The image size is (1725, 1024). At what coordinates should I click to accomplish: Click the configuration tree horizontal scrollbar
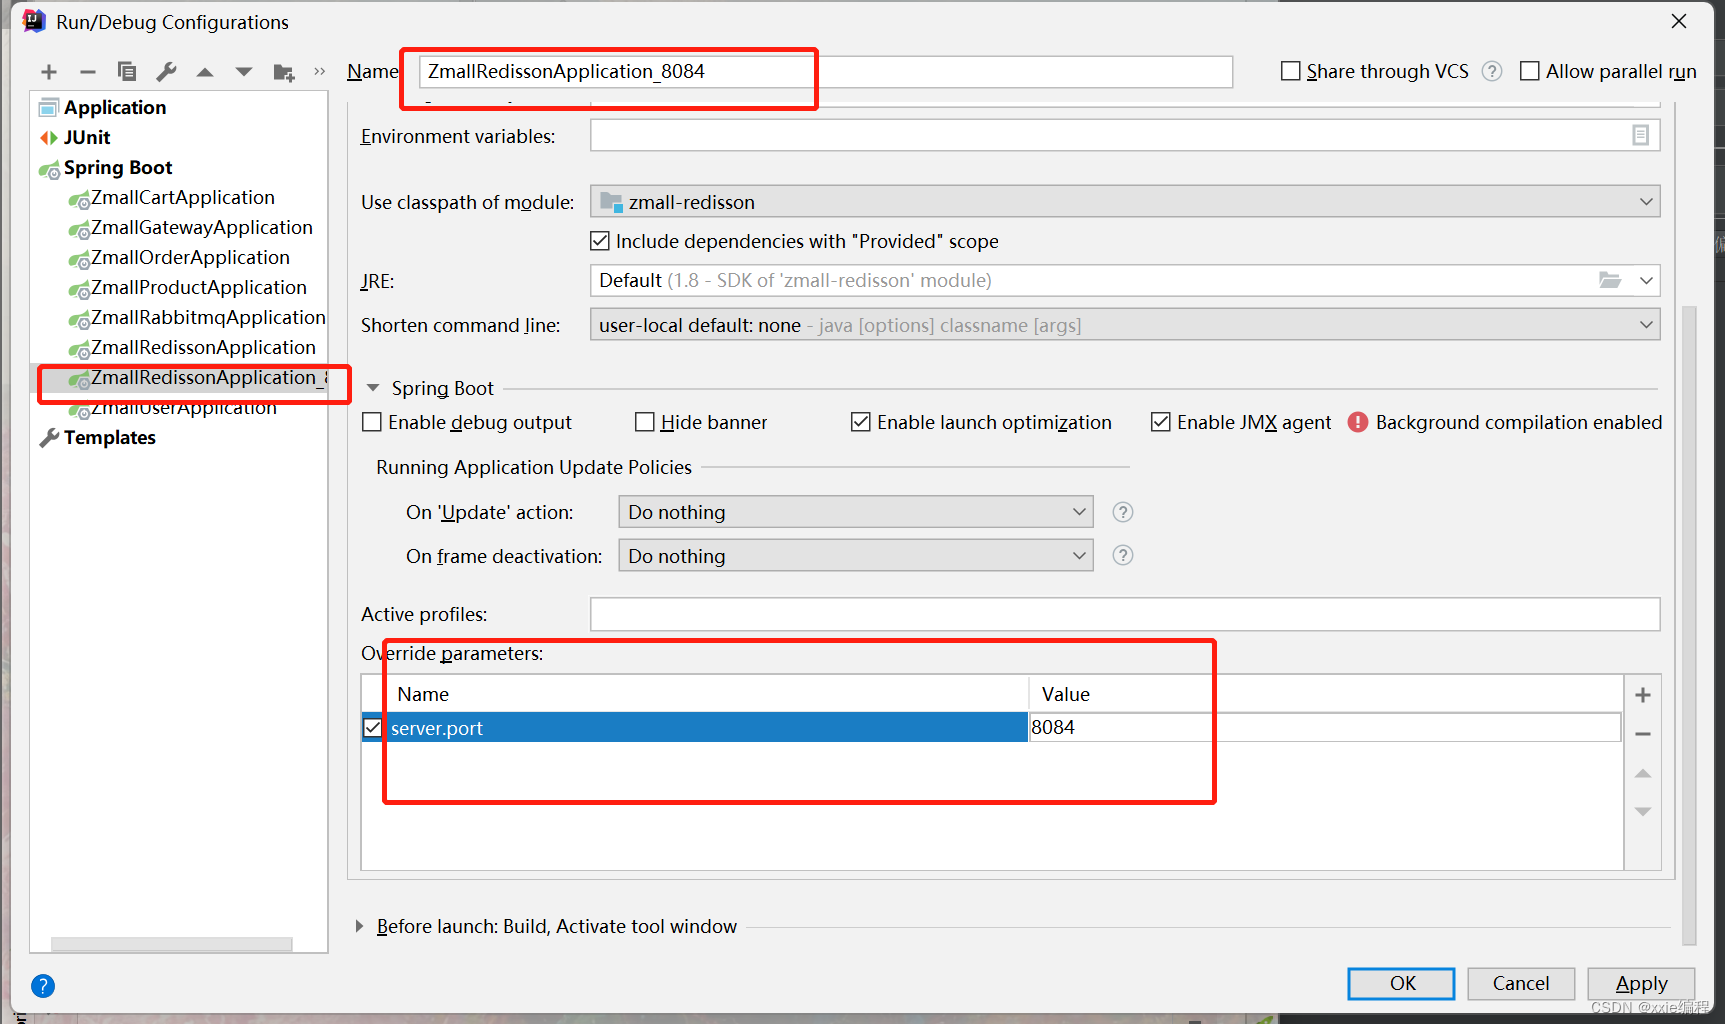tap(171, 944)
